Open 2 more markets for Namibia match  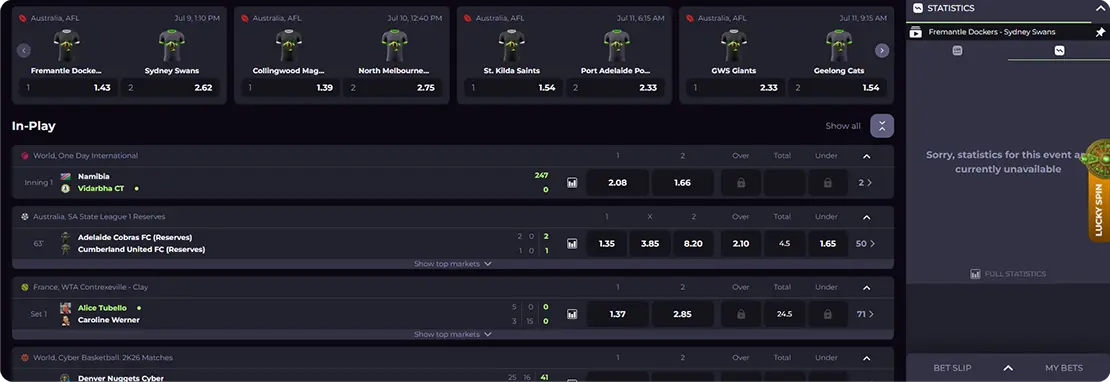[865, 183]
